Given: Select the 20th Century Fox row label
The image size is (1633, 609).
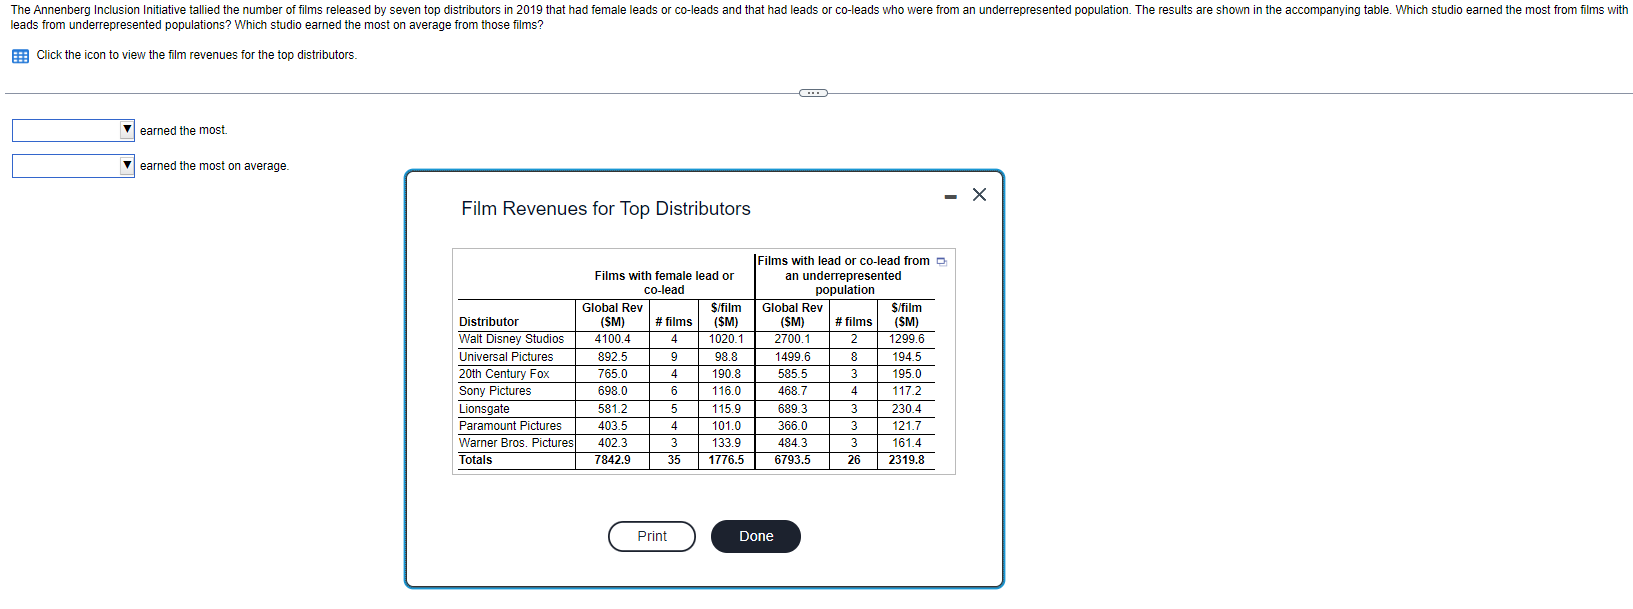Looking at the screenshot, I should [x=504, y=374].
